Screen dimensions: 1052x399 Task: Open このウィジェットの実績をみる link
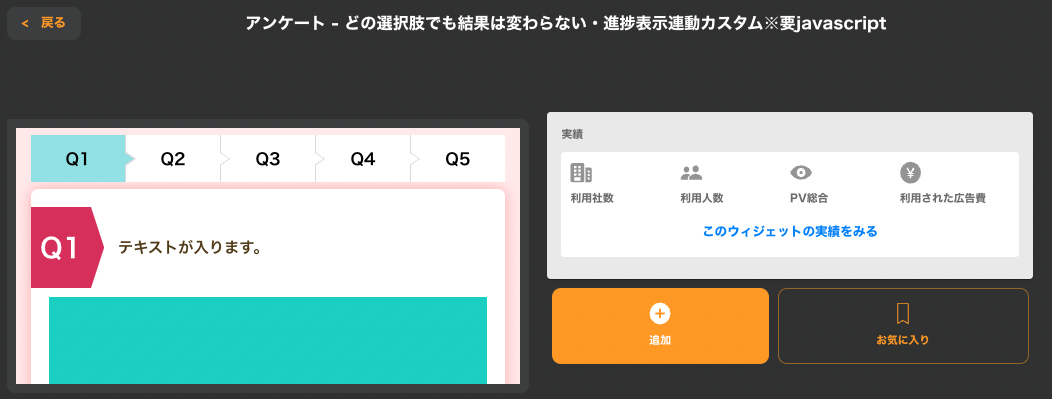pyautogui.click(x=790, y=231)
